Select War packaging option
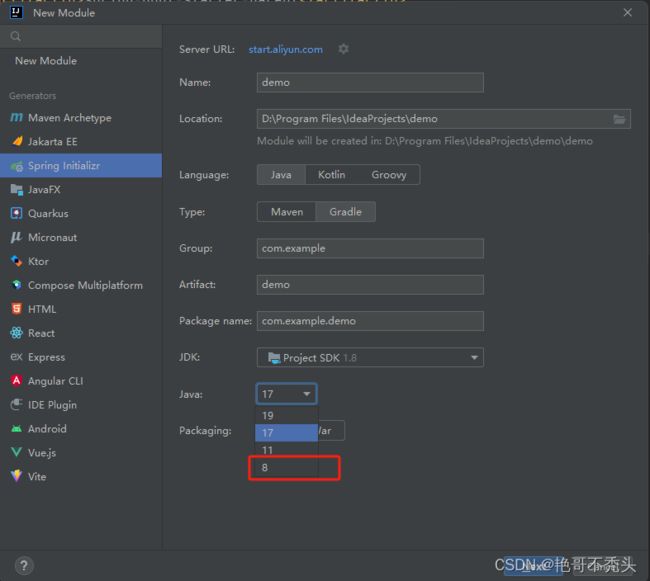This screenshot has width=650, height=581. pos(330,431)
